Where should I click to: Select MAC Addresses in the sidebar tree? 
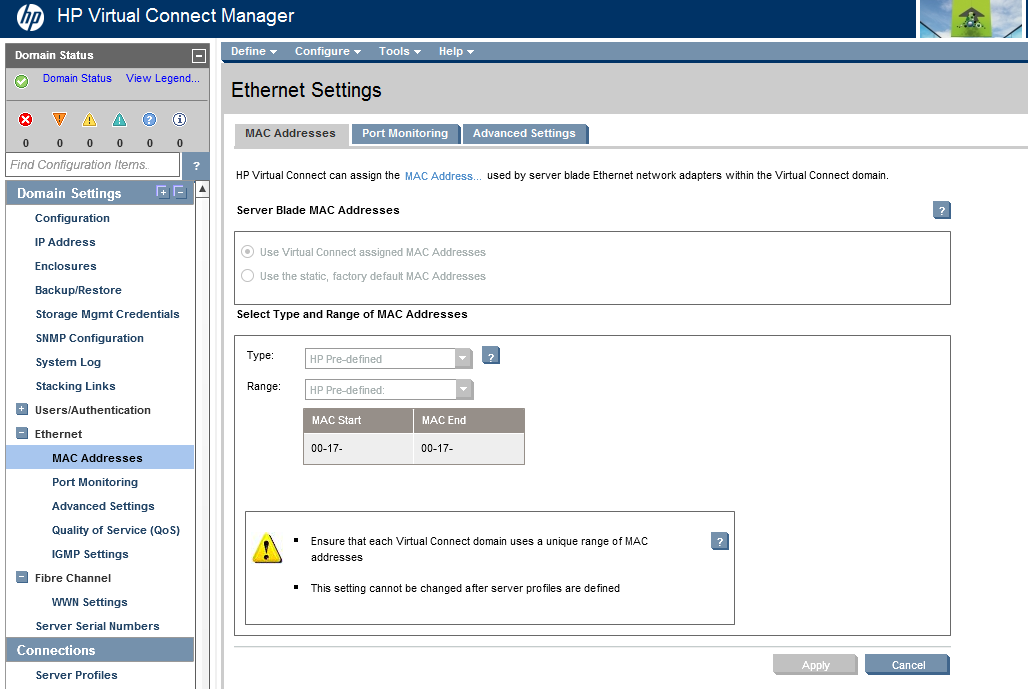pyautogui.click(x=100, y=458)
